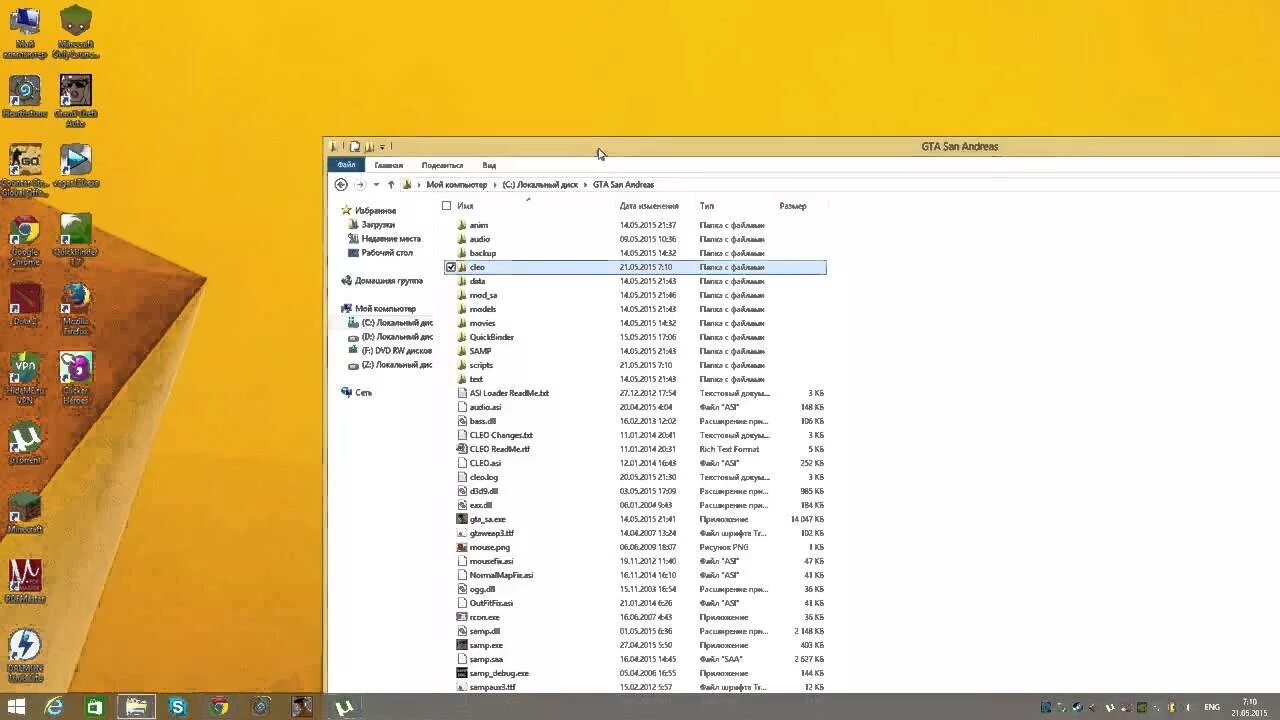Screen dimensions: 1280x720
Task: Select the QuickBinder folder in file list
Action: [x=491, y=337]
